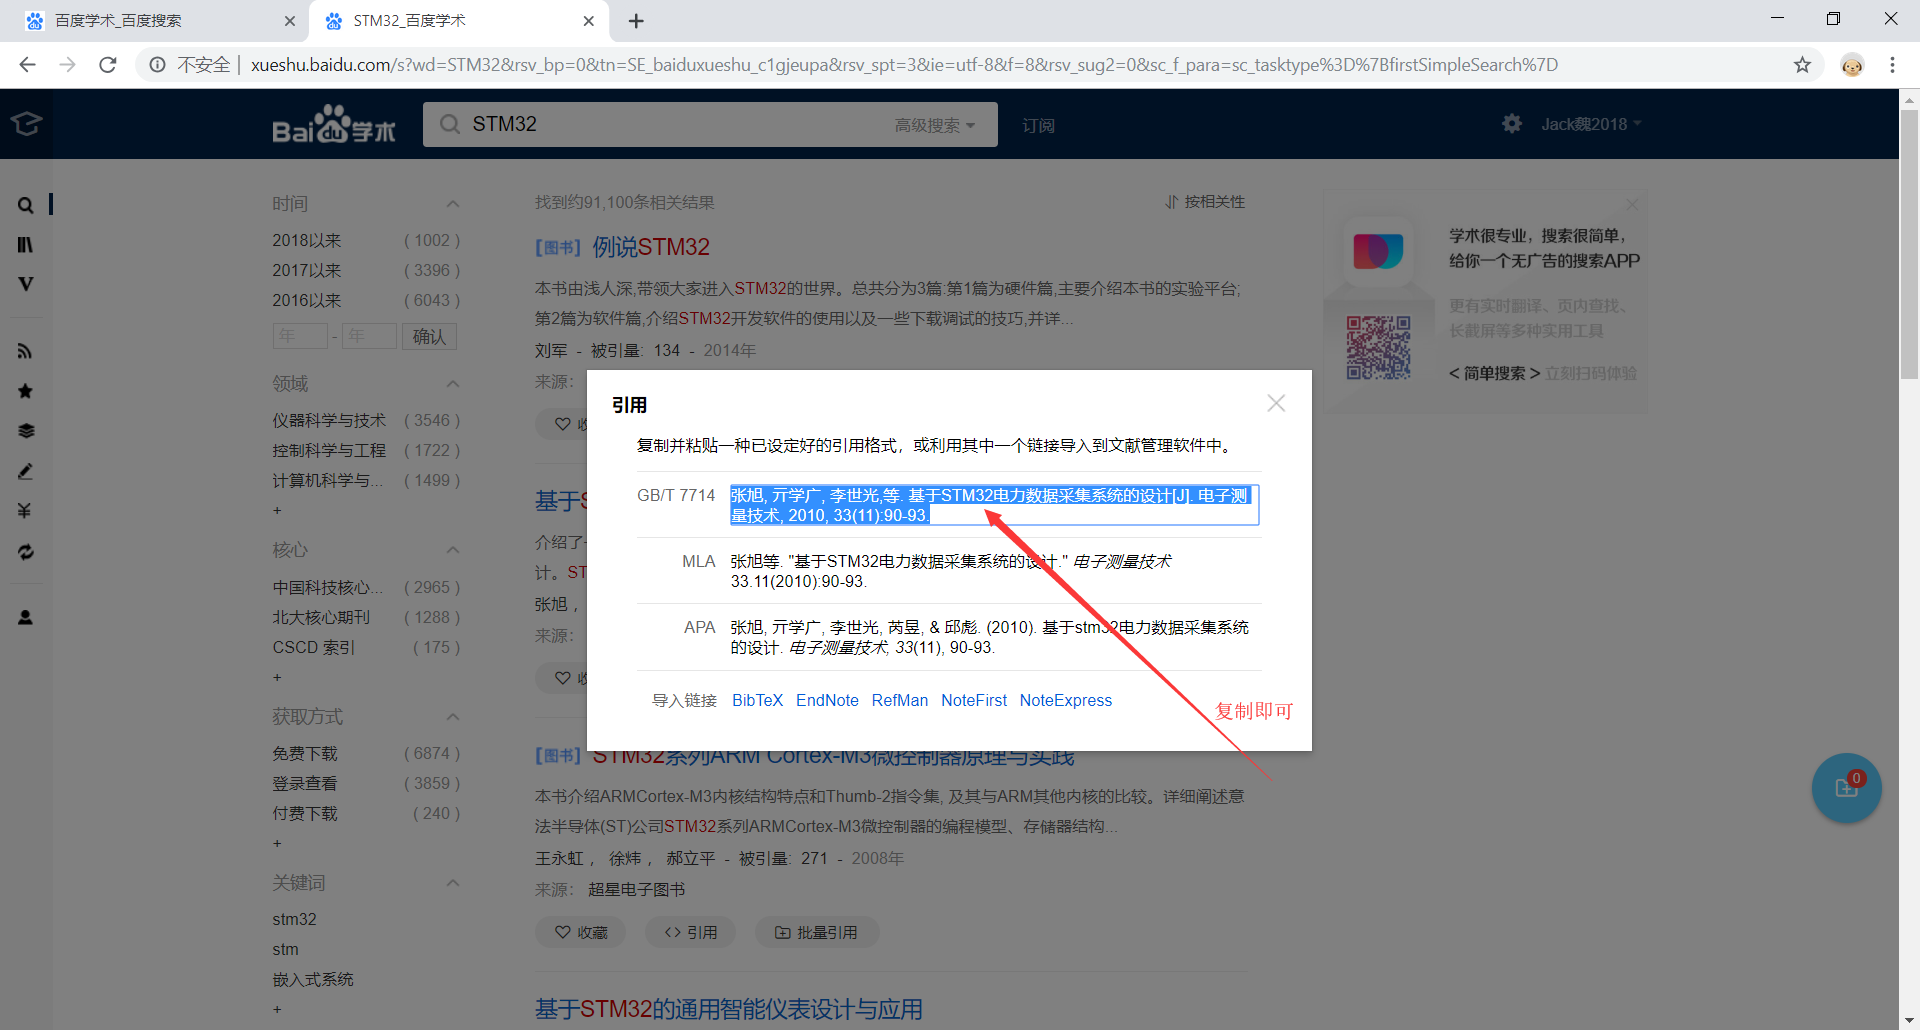Viewport: 1920px width, 1030px height.
Task: Click the Baidu Xueshu logo
Action: pos(334,125)
